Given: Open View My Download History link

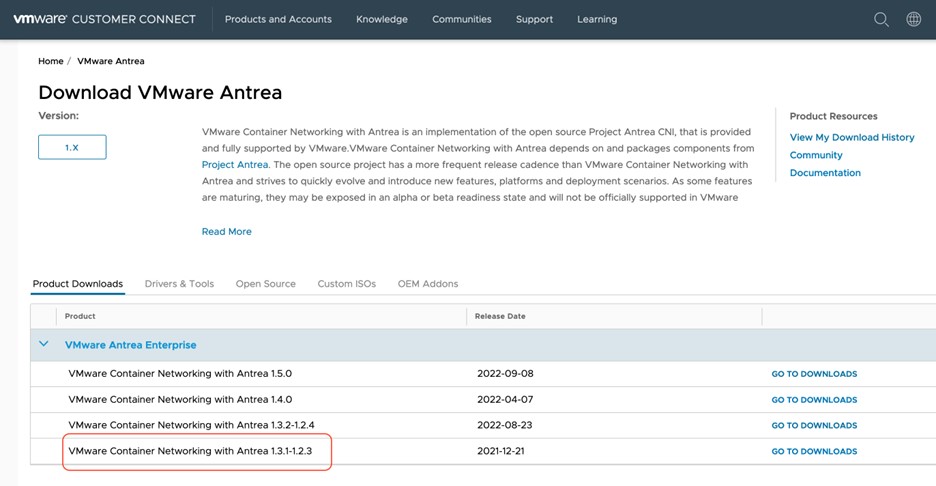Looking at the screenshot, I should 851,137.
